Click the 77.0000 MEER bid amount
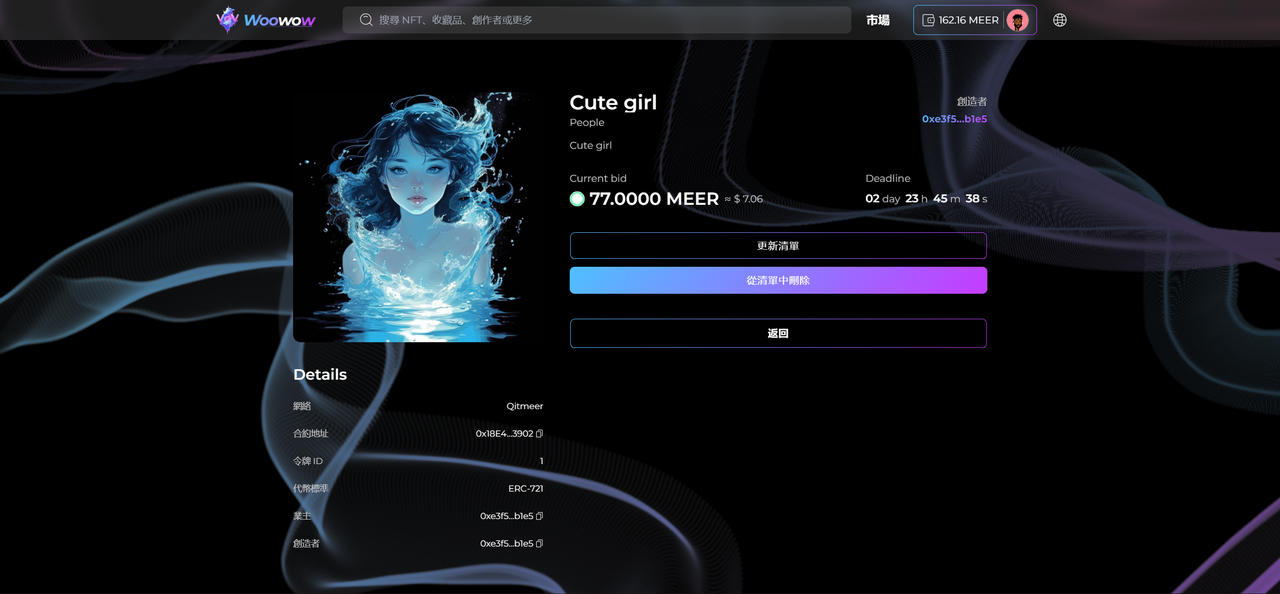Image resolution: width=1280 pixels, height=594 pixels. click(654, 199)
